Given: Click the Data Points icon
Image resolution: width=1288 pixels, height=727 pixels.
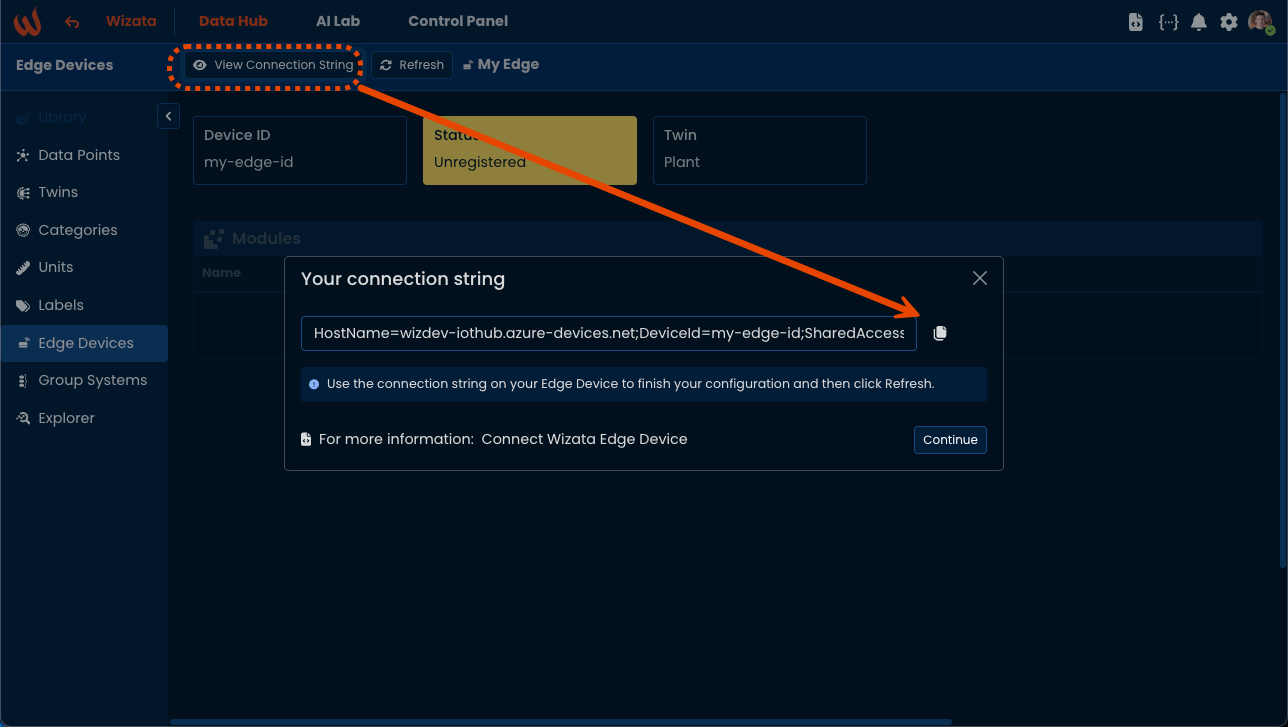Looking at the screenshot, I should [23, 155].
